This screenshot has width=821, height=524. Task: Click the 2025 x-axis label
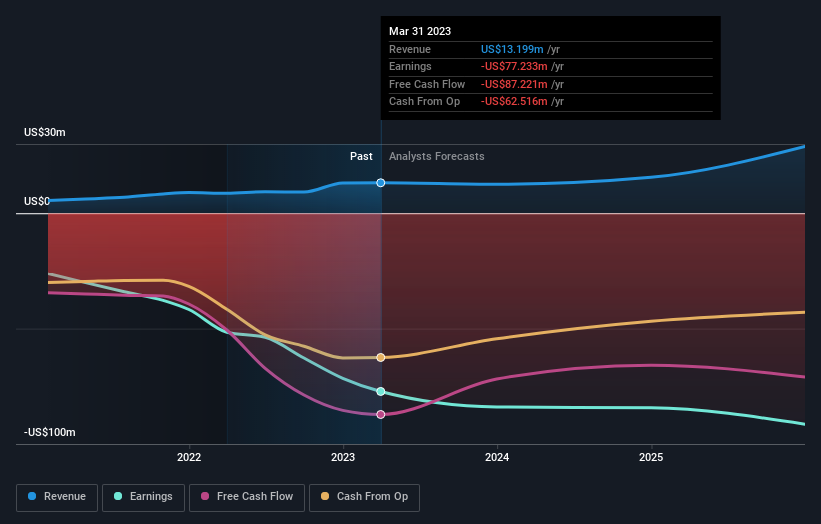651,457
